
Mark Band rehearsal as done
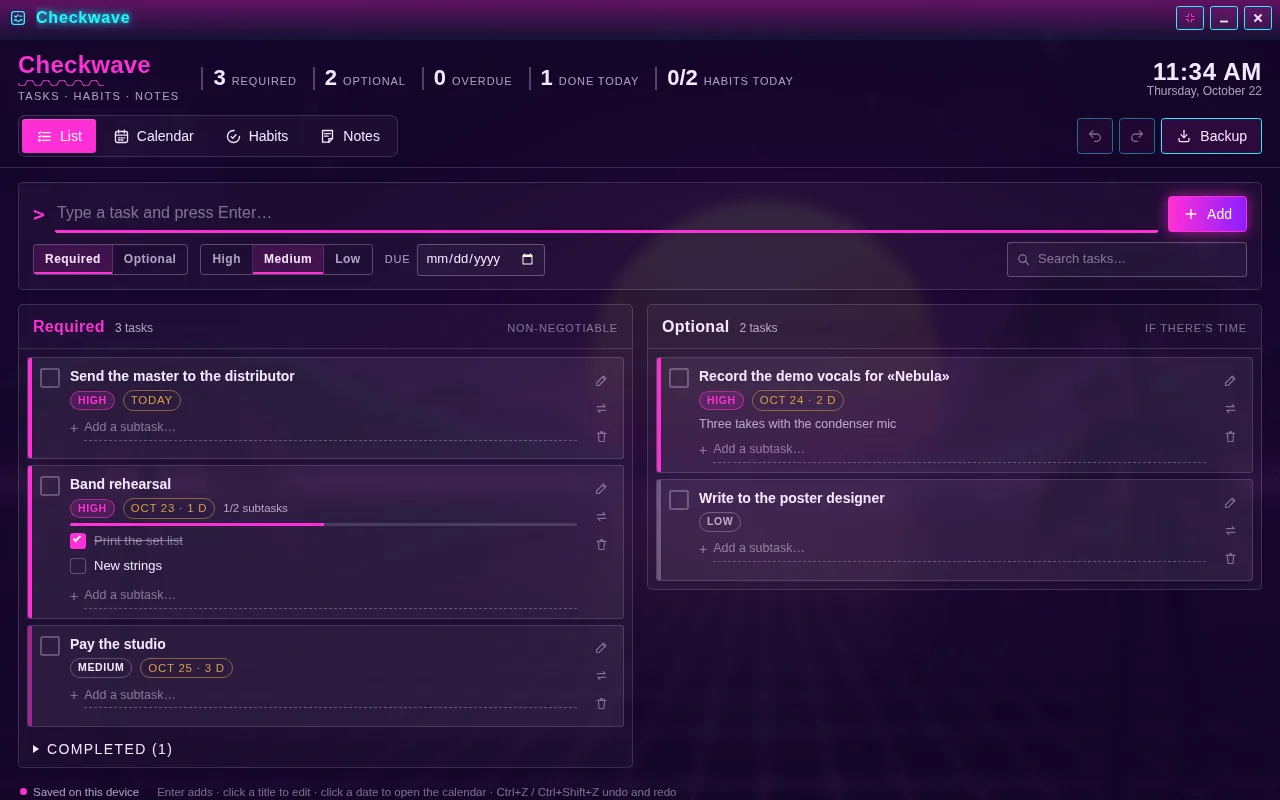click(50, 486)
